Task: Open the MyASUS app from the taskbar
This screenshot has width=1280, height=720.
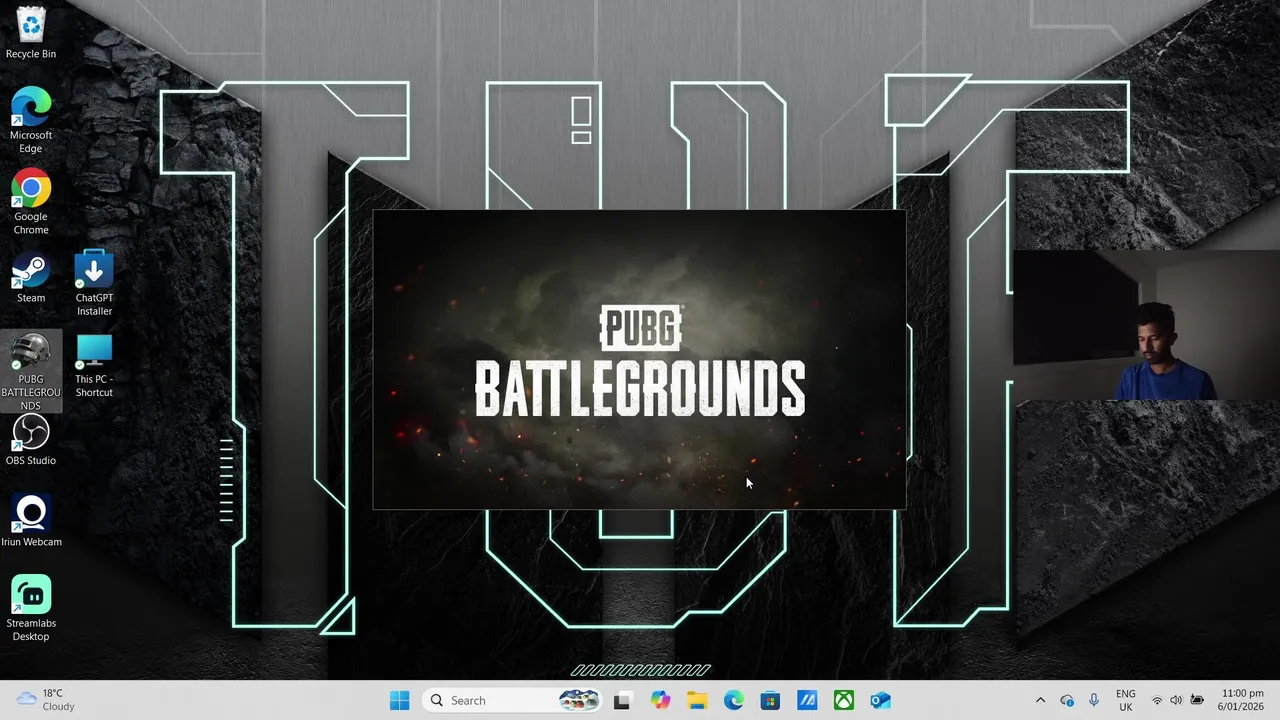Action: tap(807, 700)
